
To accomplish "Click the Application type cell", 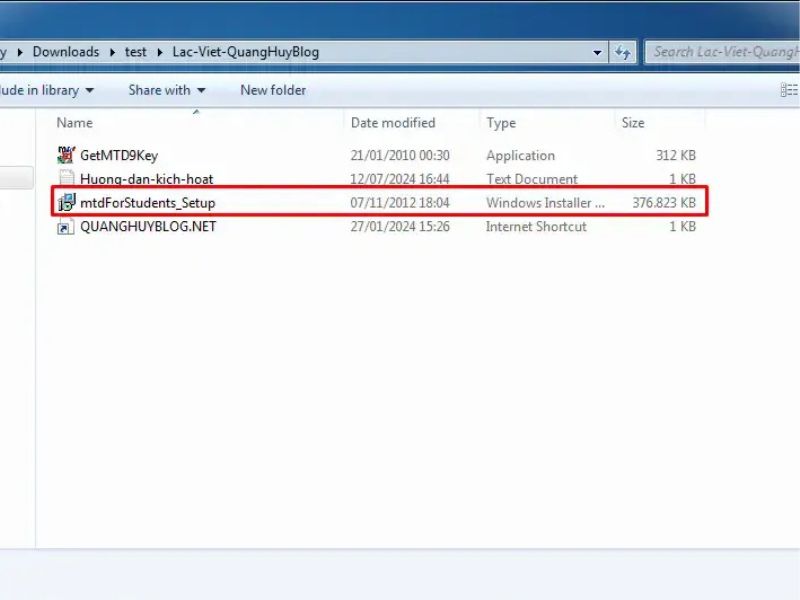I will [x=520, y=156].
